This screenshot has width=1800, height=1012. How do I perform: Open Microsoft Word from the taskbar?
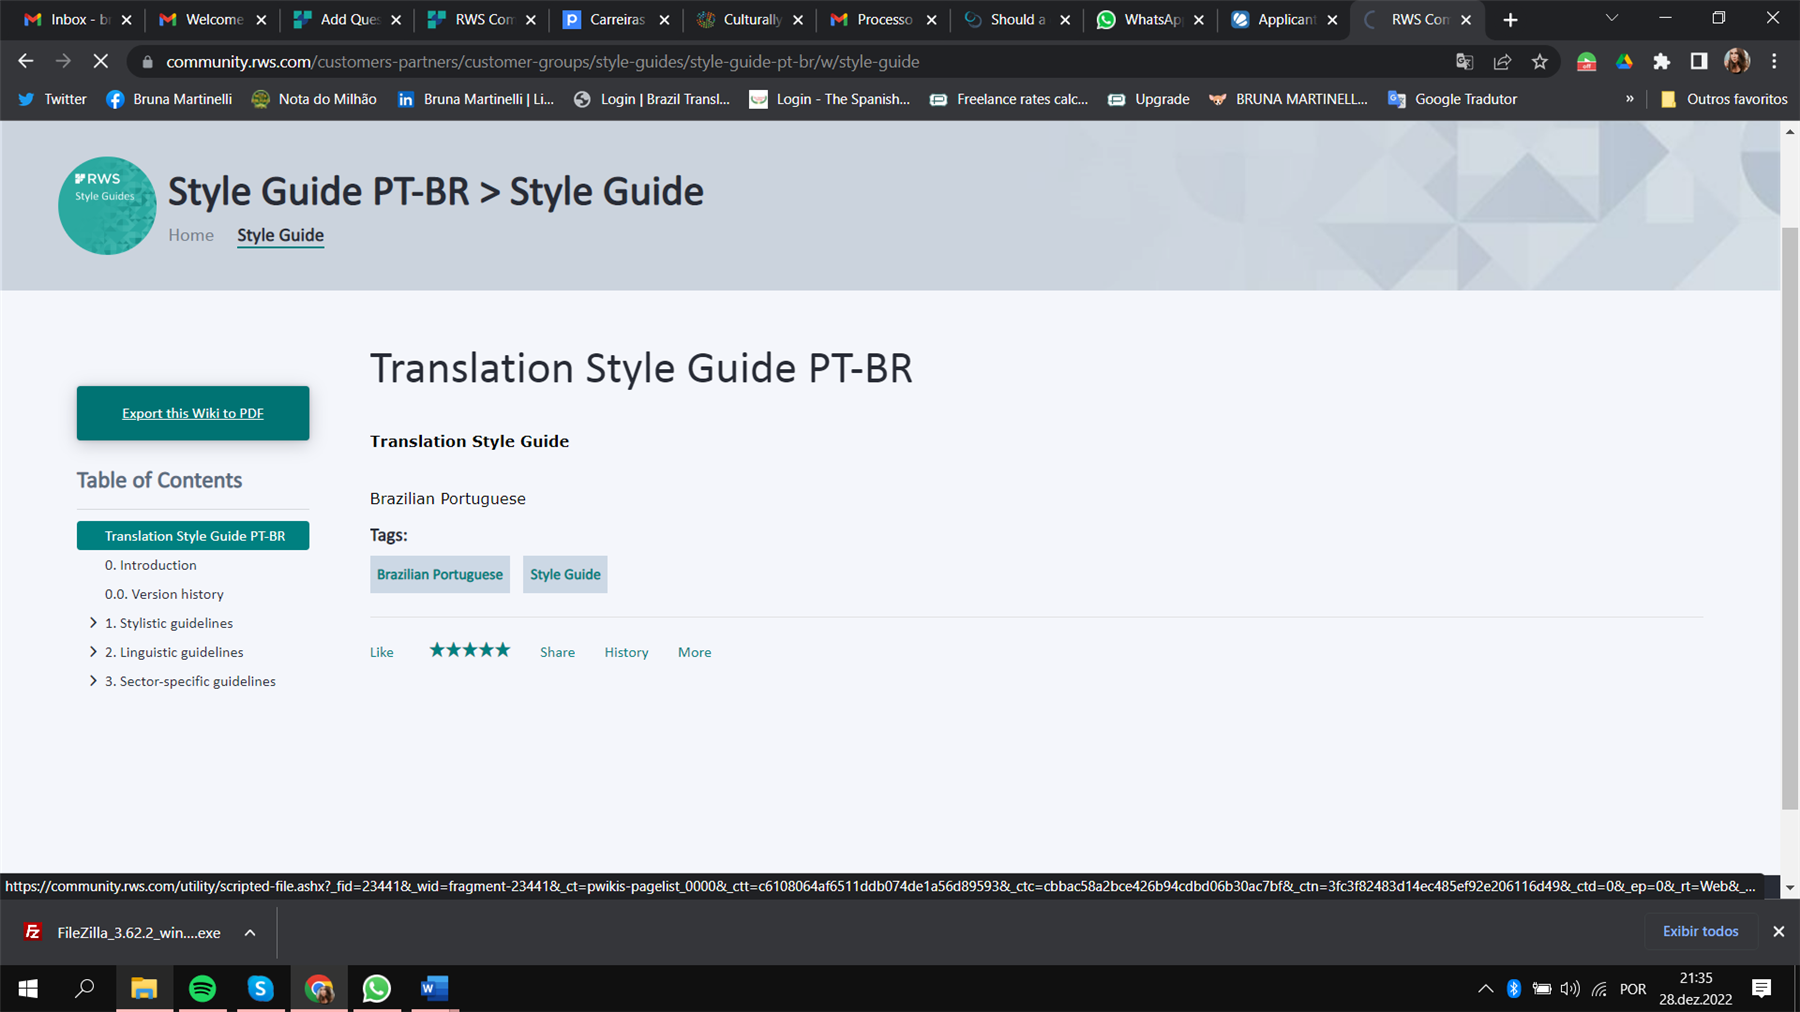point(434,989)
